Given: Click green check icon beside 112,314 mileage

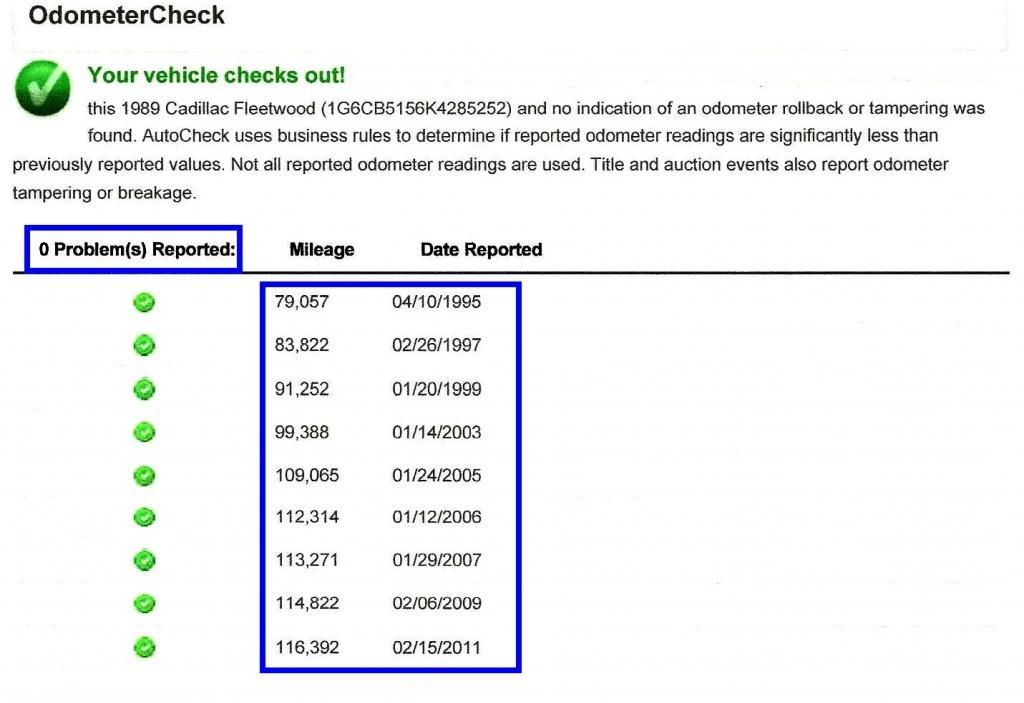Looking at the screenshot, I should click(x=144, y=517).
